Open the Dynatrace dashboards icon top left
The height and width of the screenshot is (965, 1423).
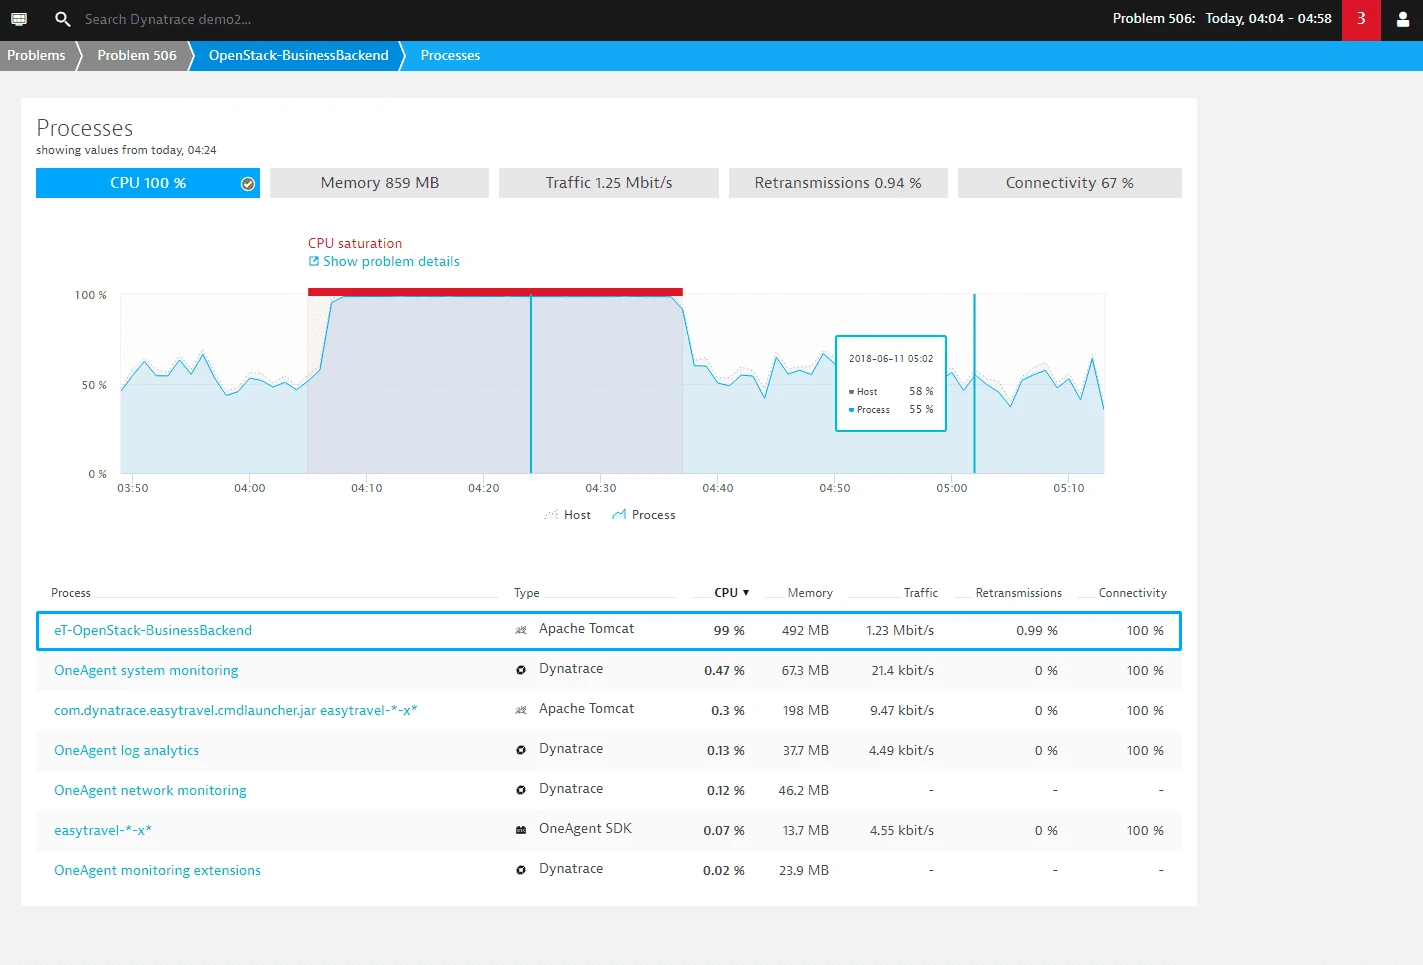pyautogui.click(x=18, y=19)
